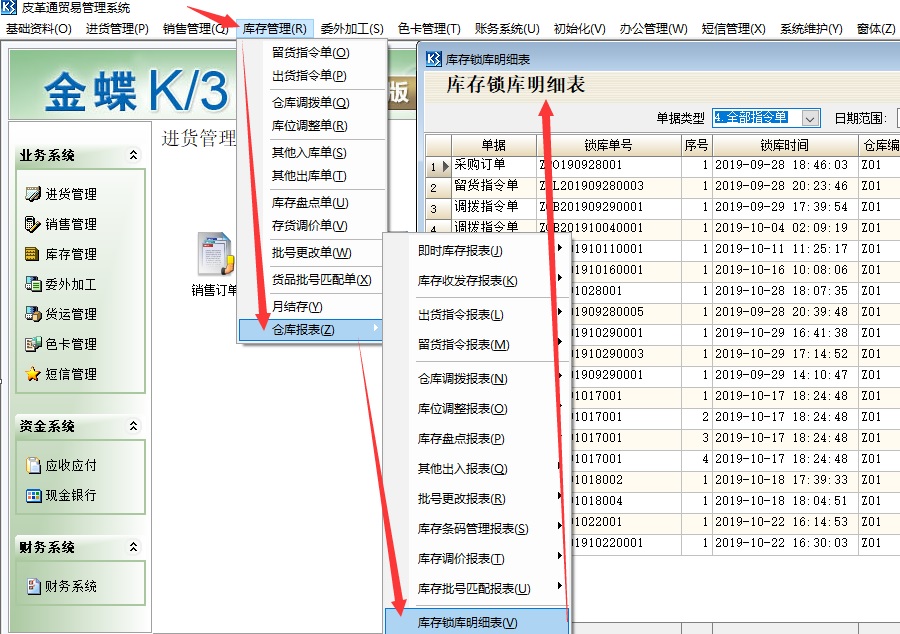Collapse the 业务系统 panel section
Screen dimensions: 900x634
[133, 156]
